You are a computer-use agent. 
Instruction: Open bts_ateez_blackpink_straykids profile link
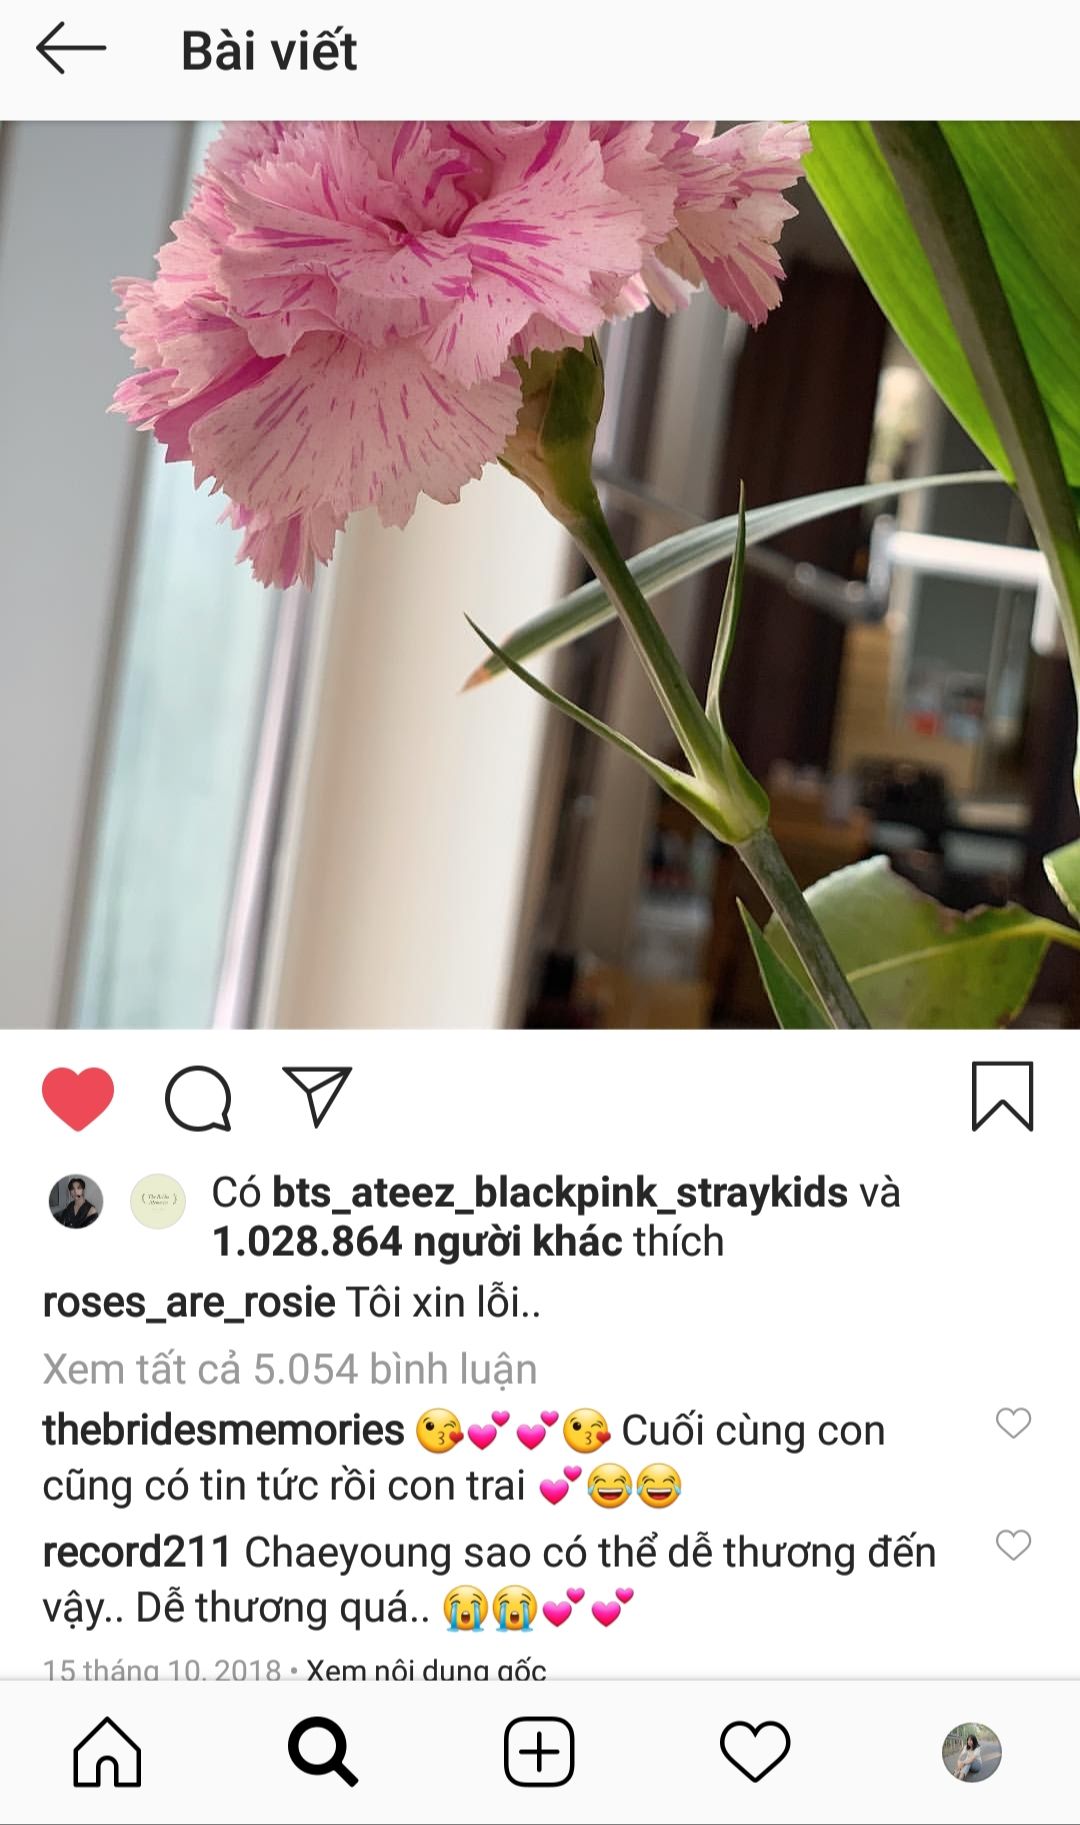click(x=560, y=1193)
